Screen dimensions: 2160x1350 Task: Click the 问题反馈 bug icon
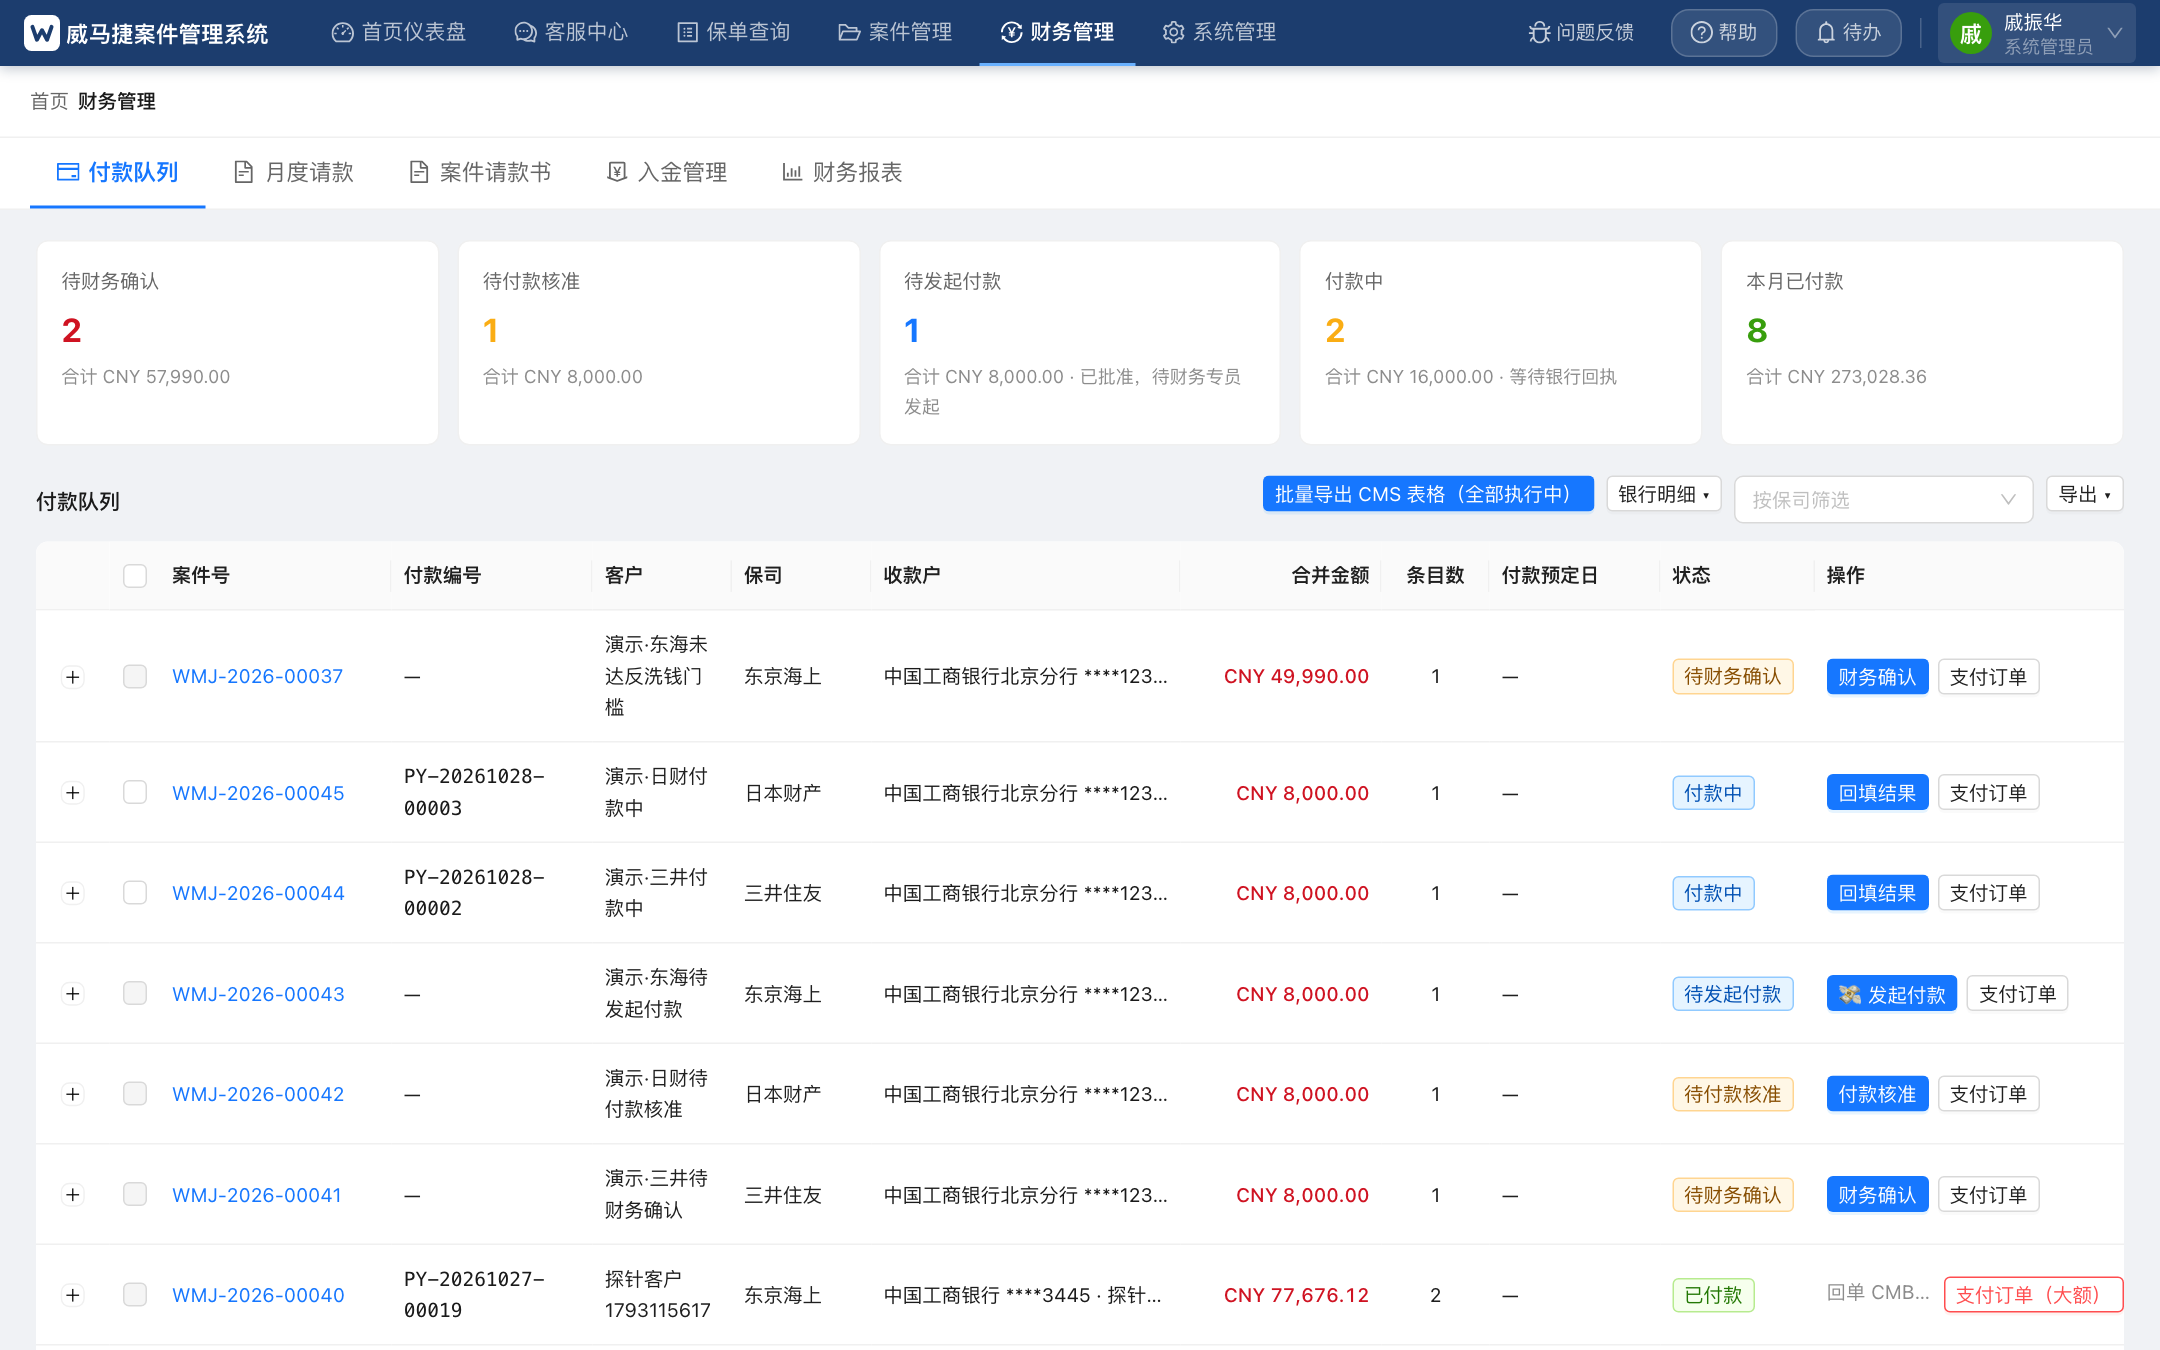(1539, 33)
